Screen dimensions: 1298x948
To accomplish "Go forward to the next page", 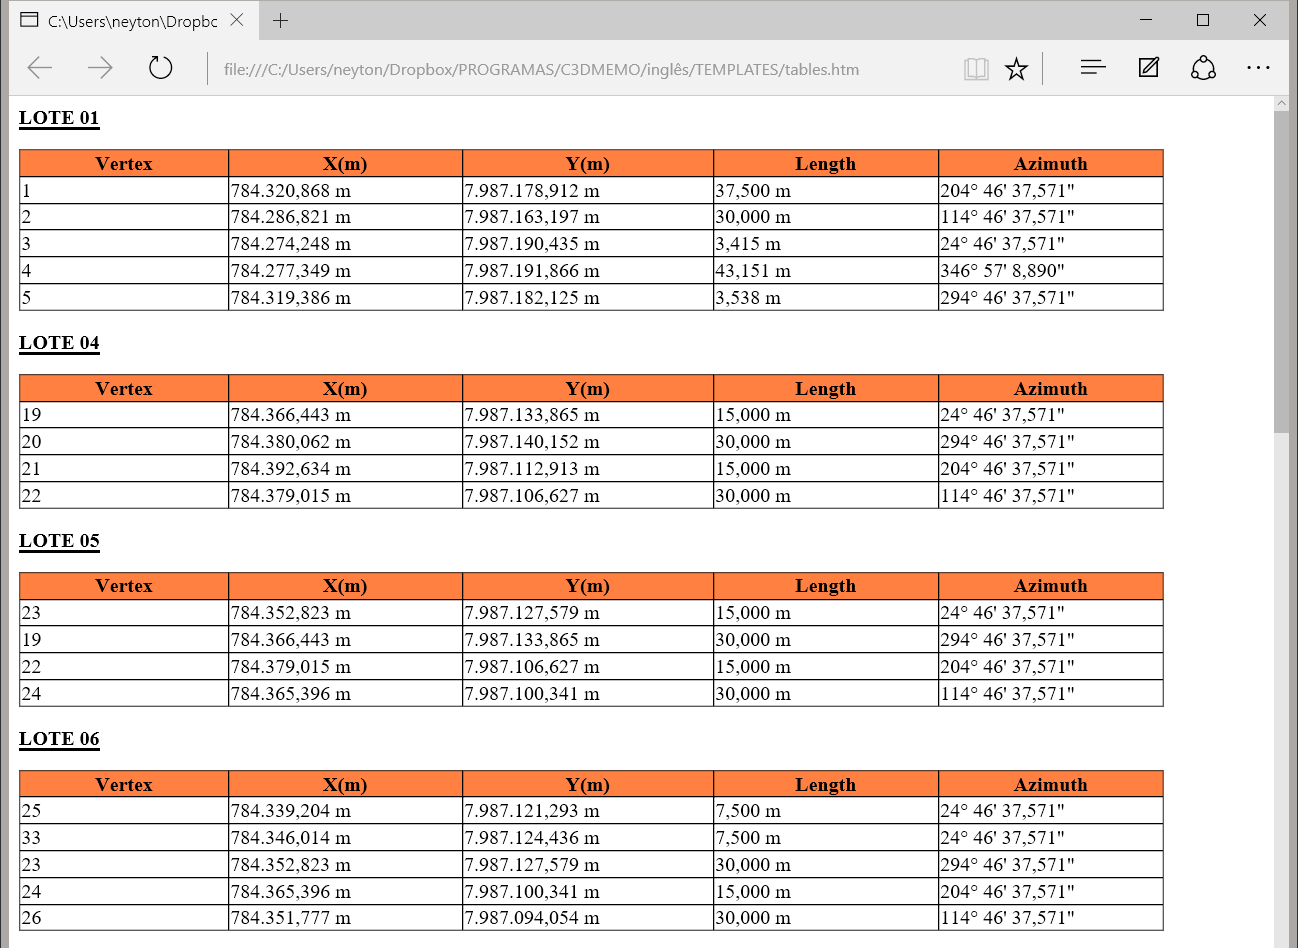I will [100, 68].
